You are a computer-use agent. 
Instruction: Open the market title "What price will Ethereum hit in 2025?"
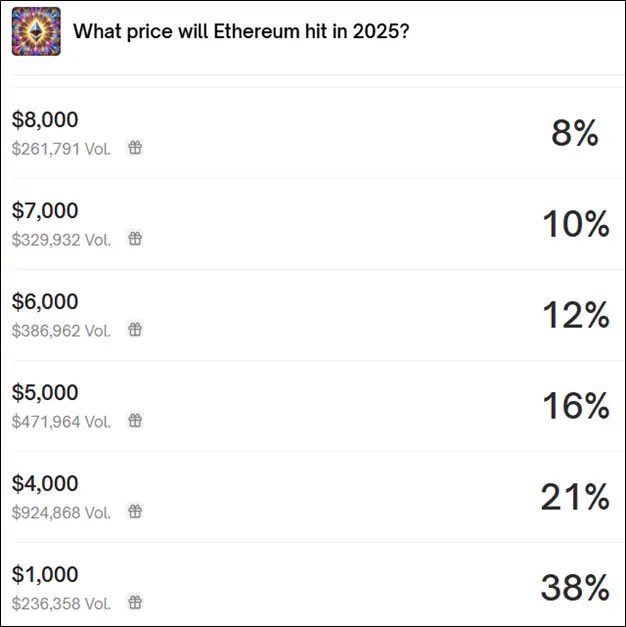tap(241, 32)
